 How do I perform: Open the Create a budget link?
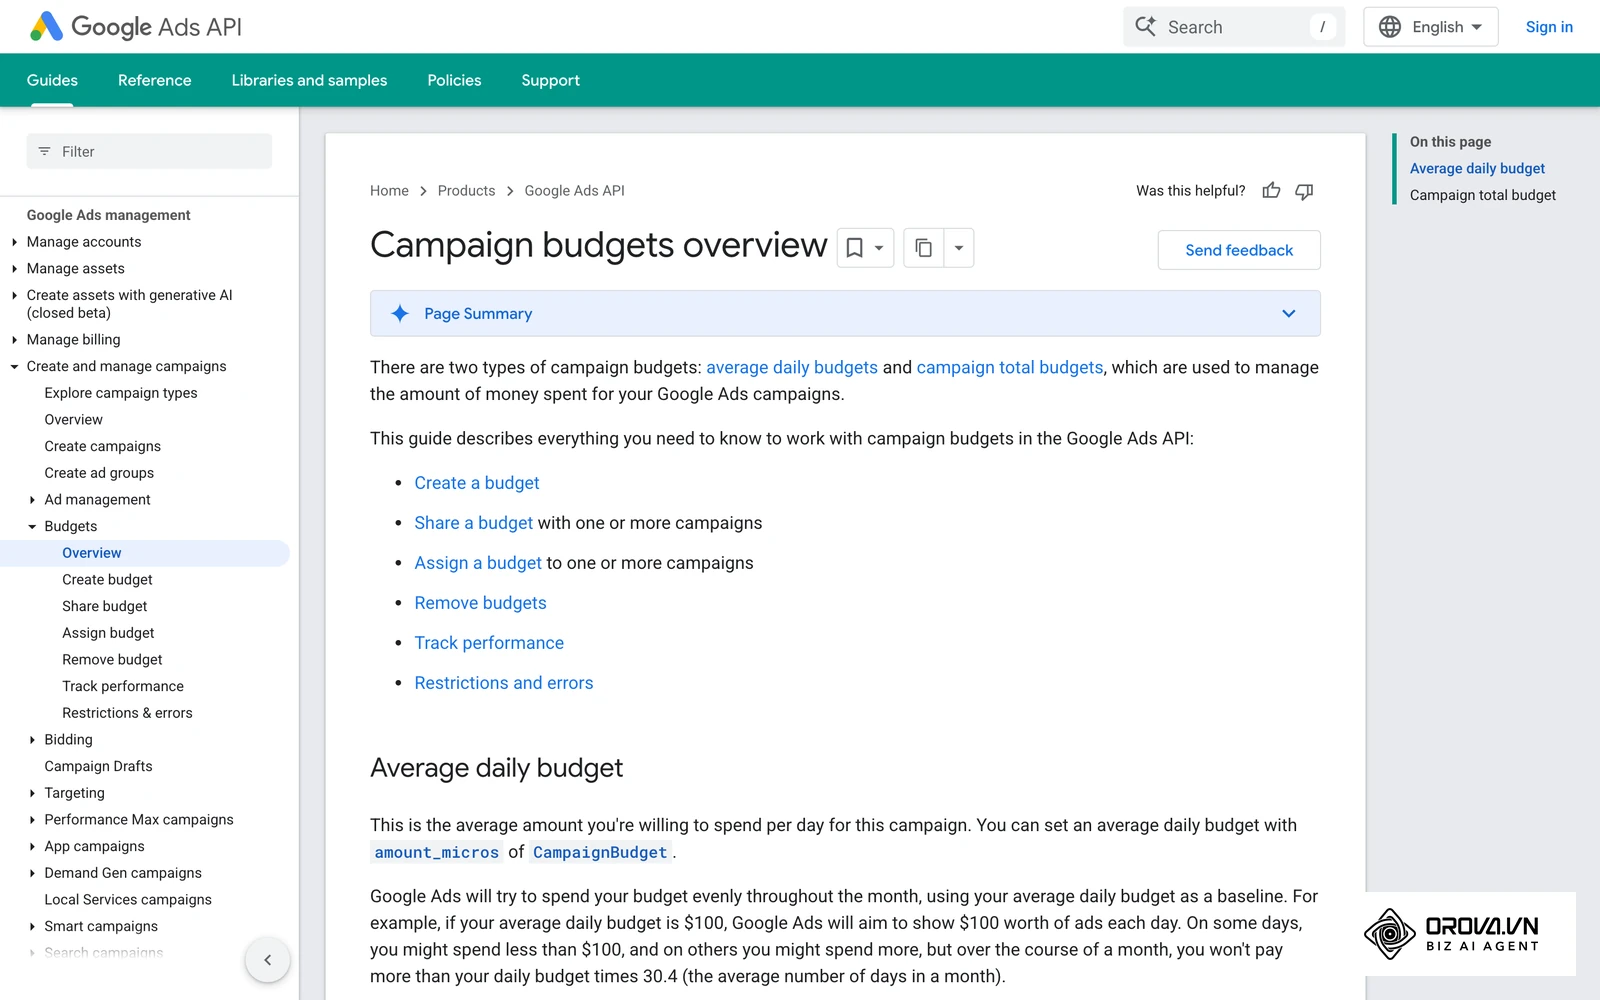477,483
